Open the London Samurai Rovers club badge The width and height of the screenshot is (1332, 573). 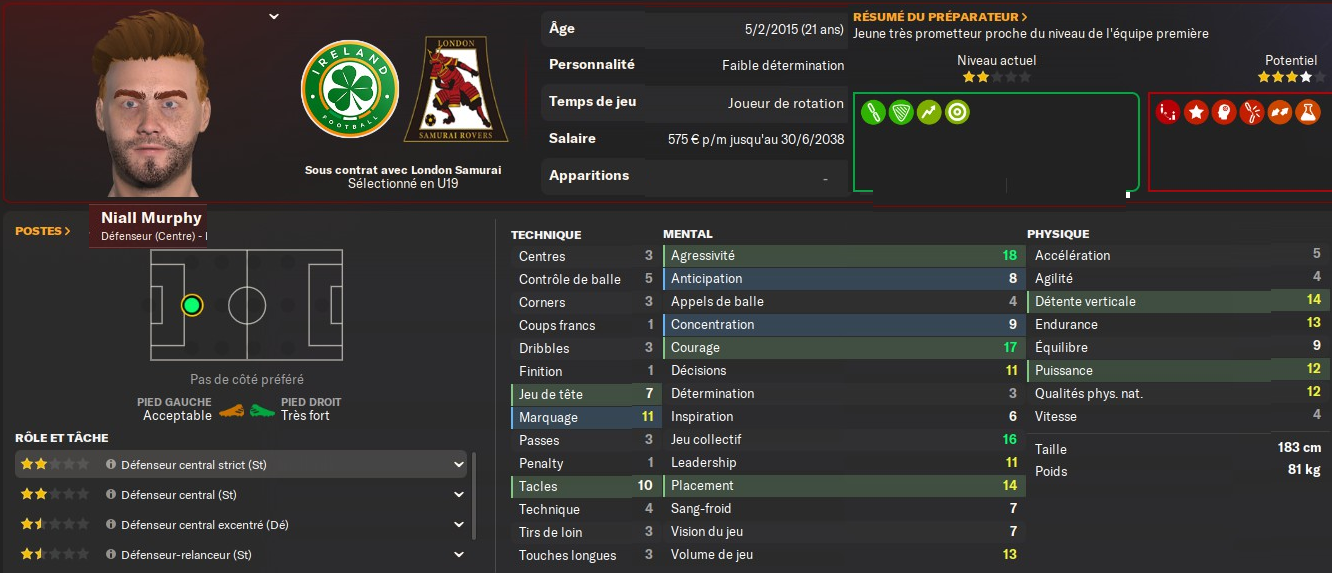[x=456, y=90]
